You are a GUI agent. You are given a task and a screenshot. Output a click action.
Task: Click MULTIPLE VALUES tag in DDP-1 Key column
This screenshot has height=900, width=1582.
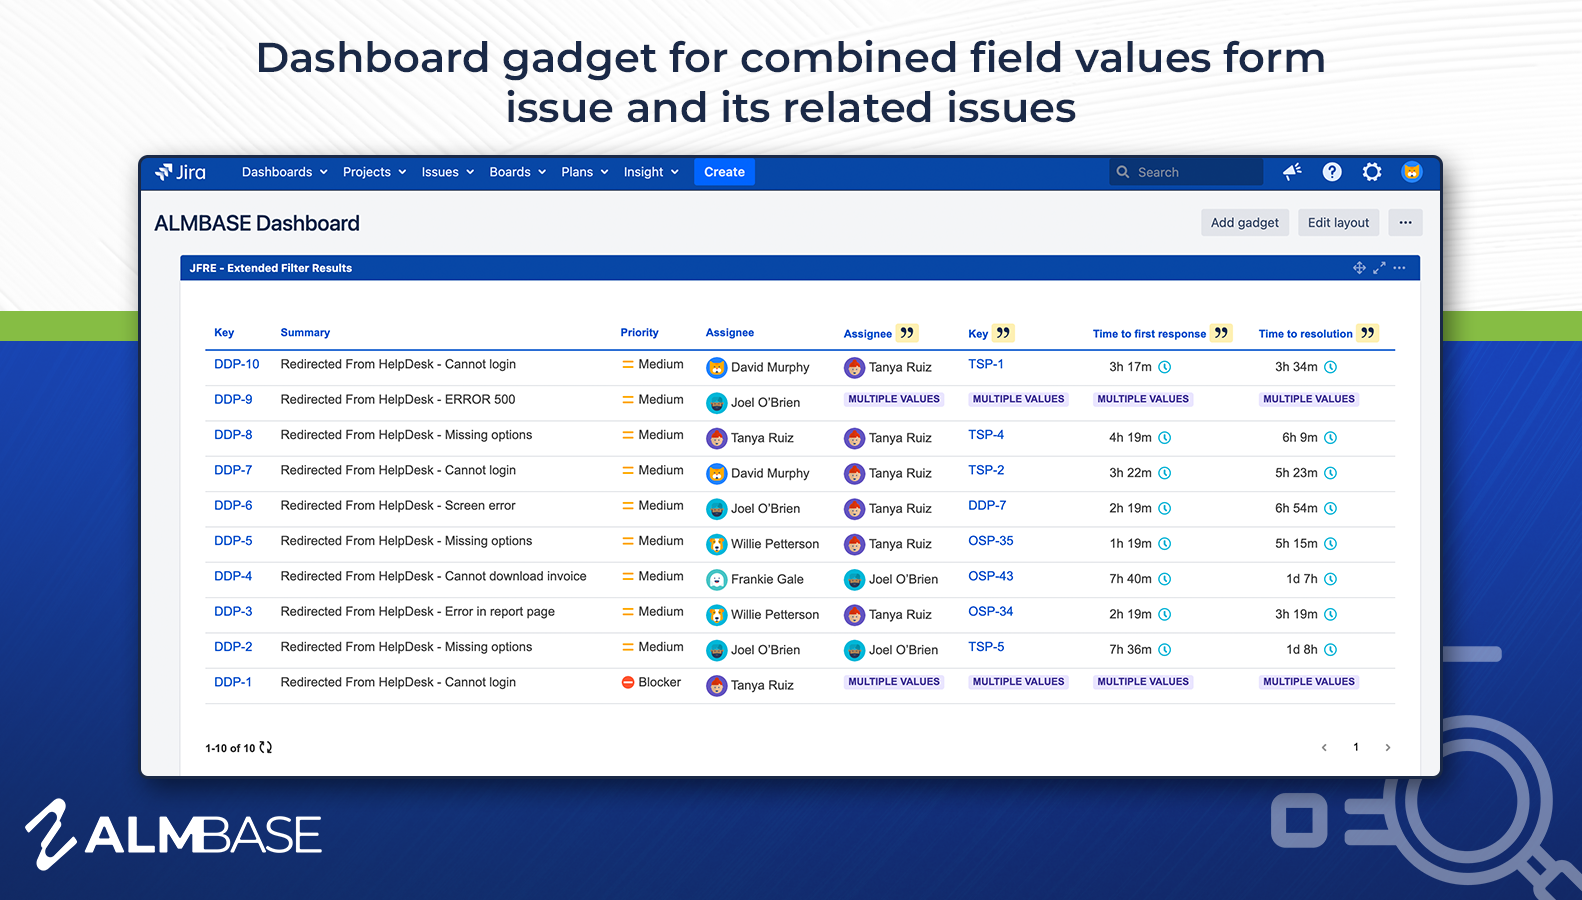1018,682
